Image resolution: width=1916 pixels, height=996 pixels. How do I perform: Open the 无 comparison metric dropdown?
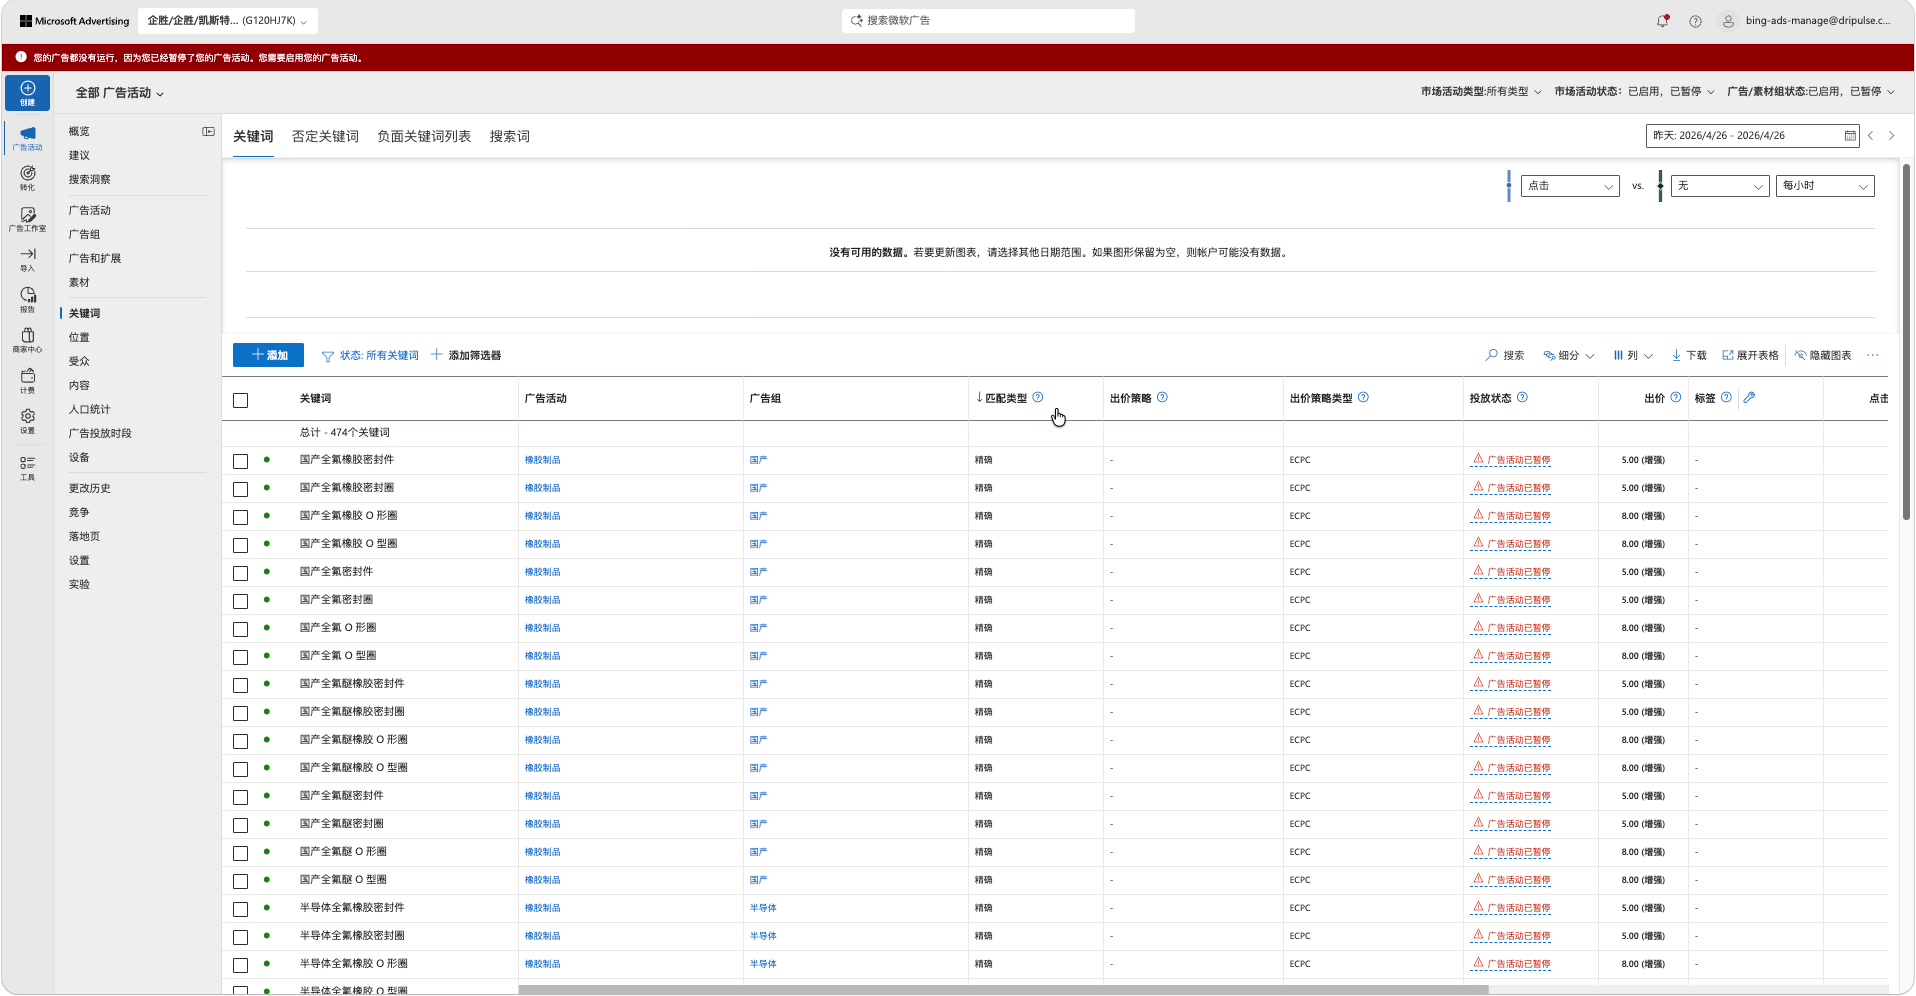(1720, 186)
